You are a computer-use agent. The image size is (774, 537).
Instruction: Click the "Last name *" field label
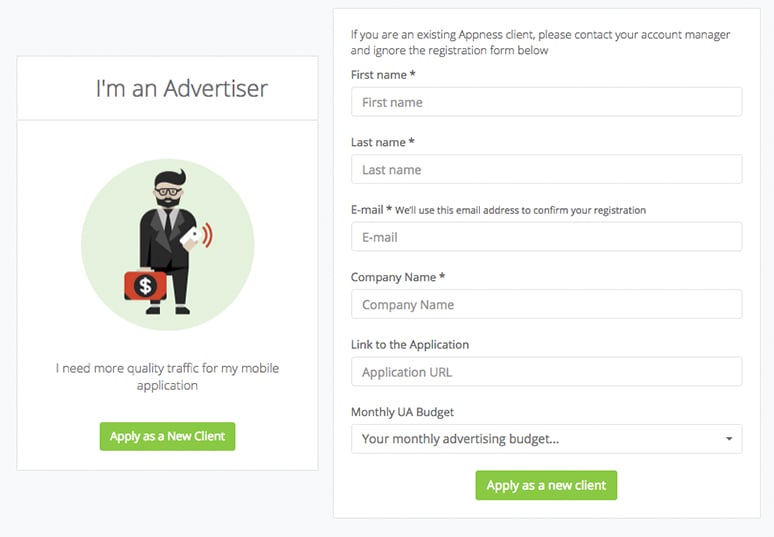[382, 143]
